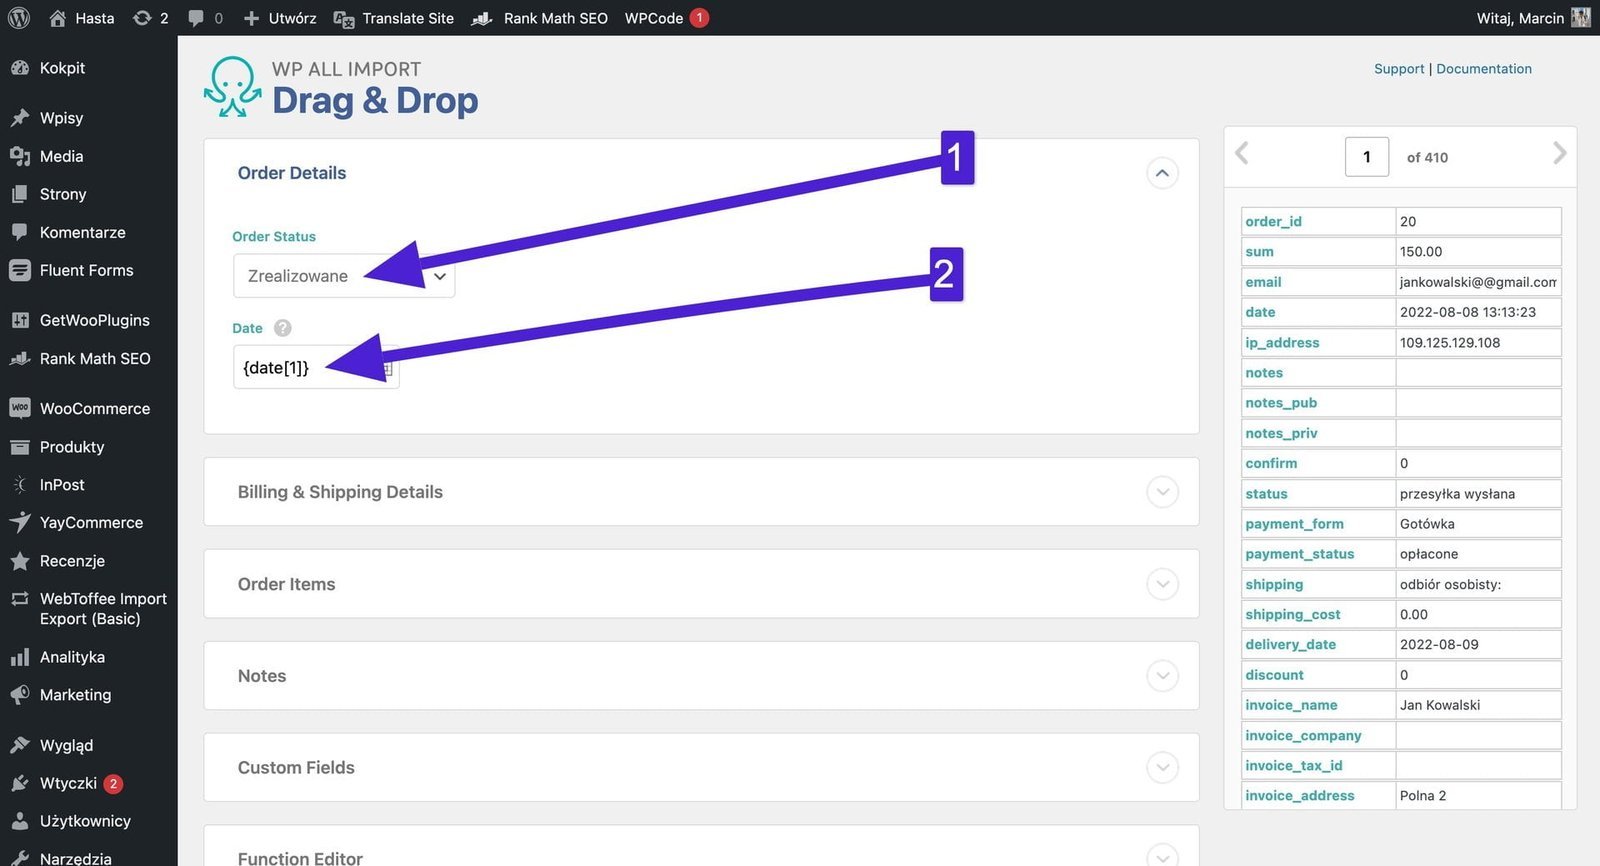Click the WP All Import octopus logo
The width and height of the screenshot is (1600, 866).
click(232, 87)
